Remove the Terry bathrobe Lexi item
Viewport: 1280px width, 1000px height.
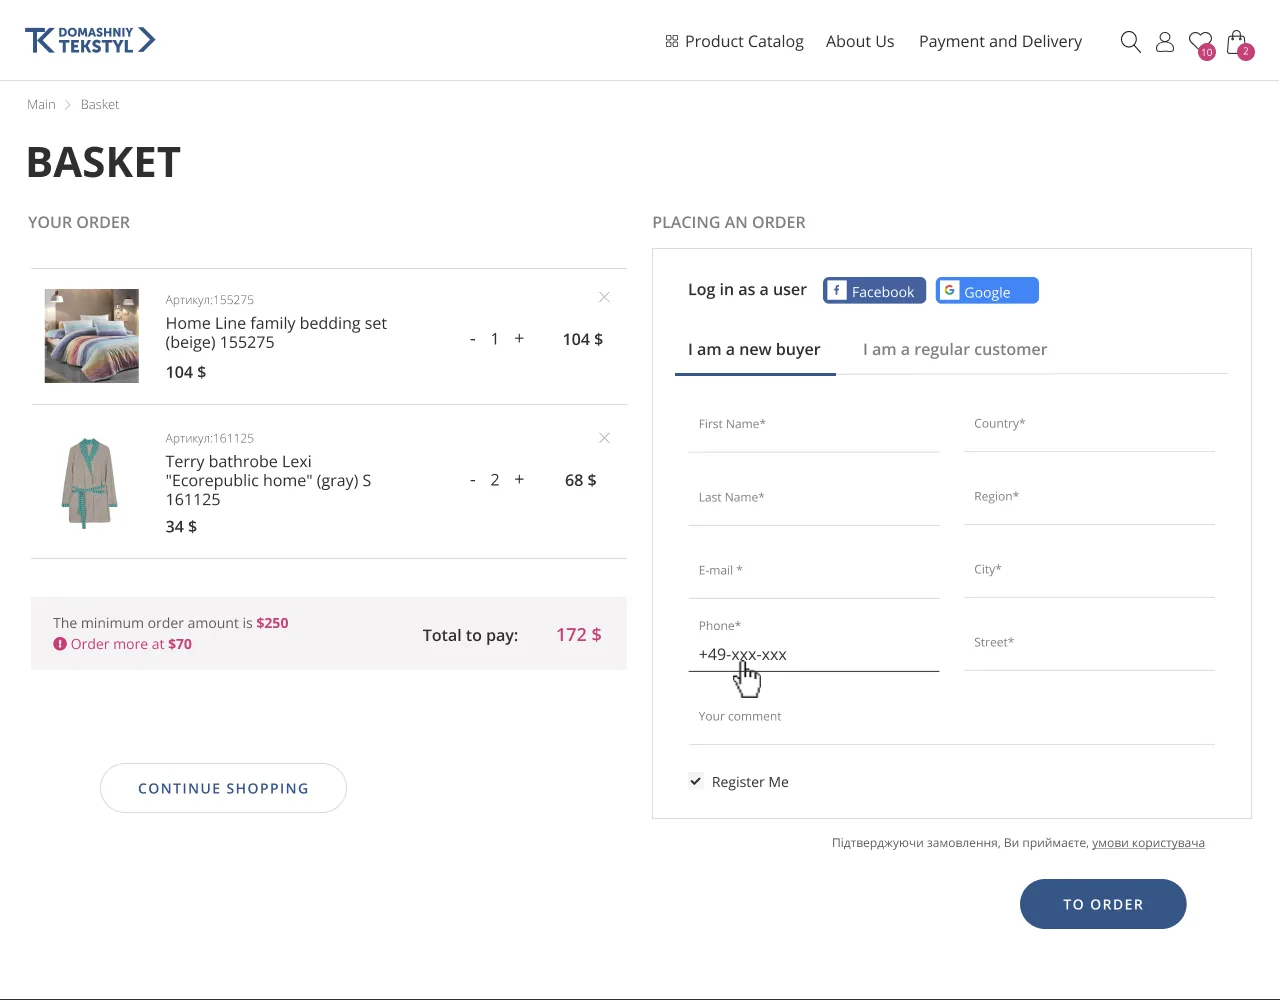pos(604,438)
